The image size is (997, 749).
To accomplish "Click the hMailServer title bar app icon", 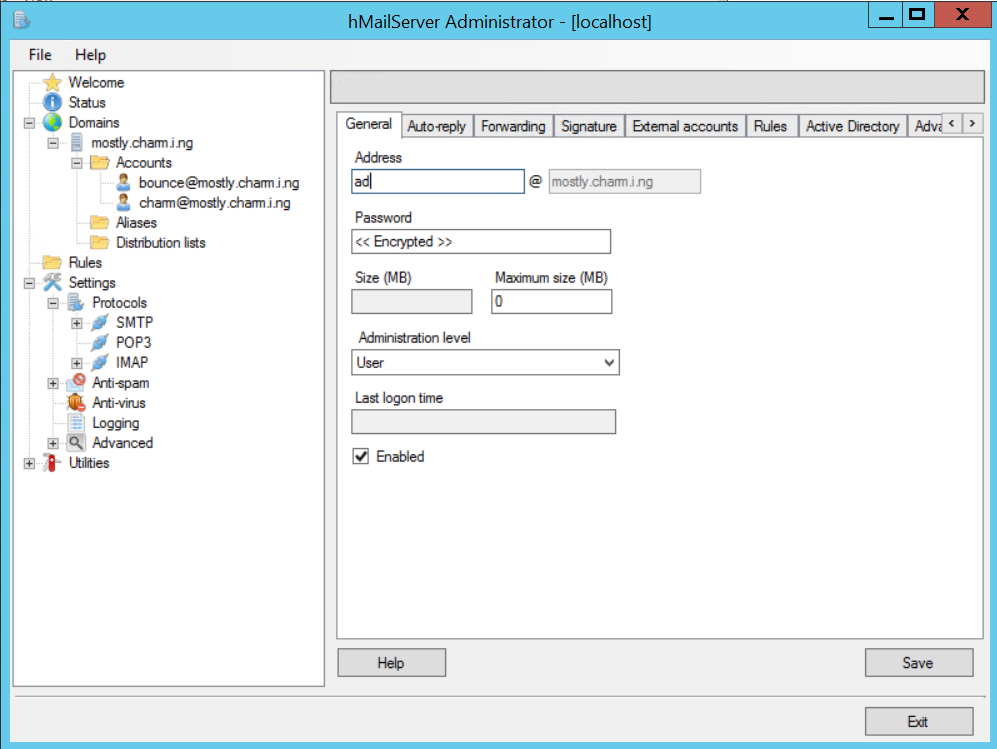I will point(22,20).
